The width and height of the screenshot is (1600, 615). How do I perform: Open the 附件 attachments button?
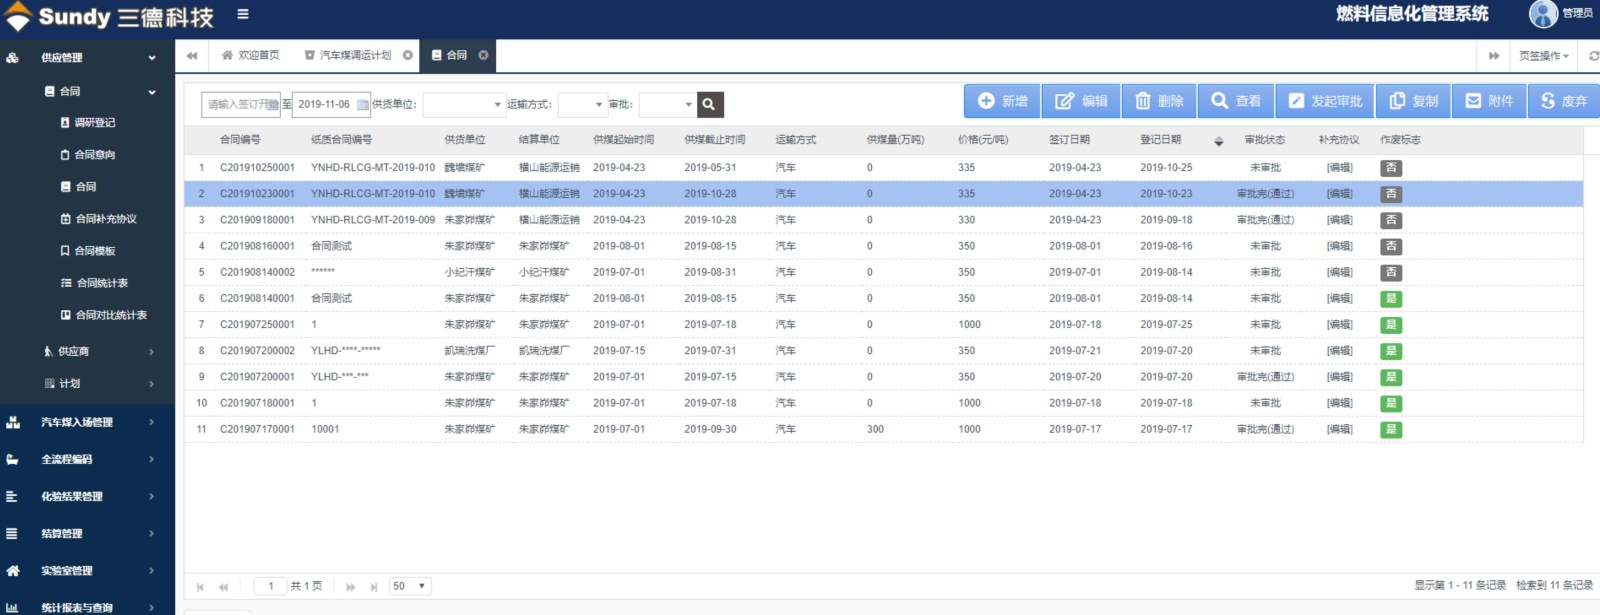coord(1489,101)
